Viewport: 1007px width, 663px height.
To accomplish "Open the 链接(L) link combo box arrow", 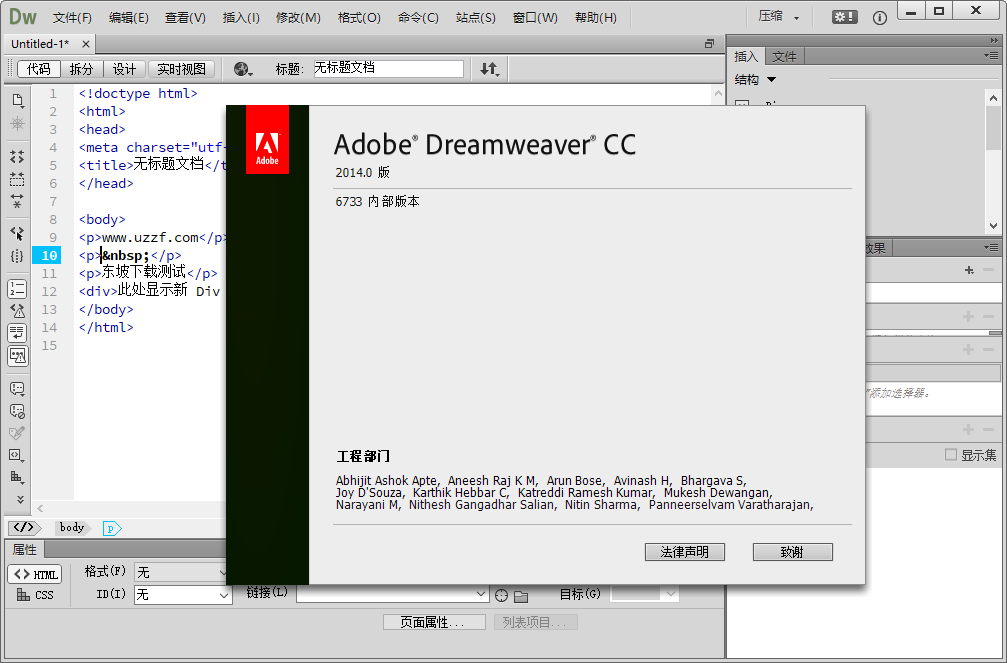I will (x=481, y=595).
